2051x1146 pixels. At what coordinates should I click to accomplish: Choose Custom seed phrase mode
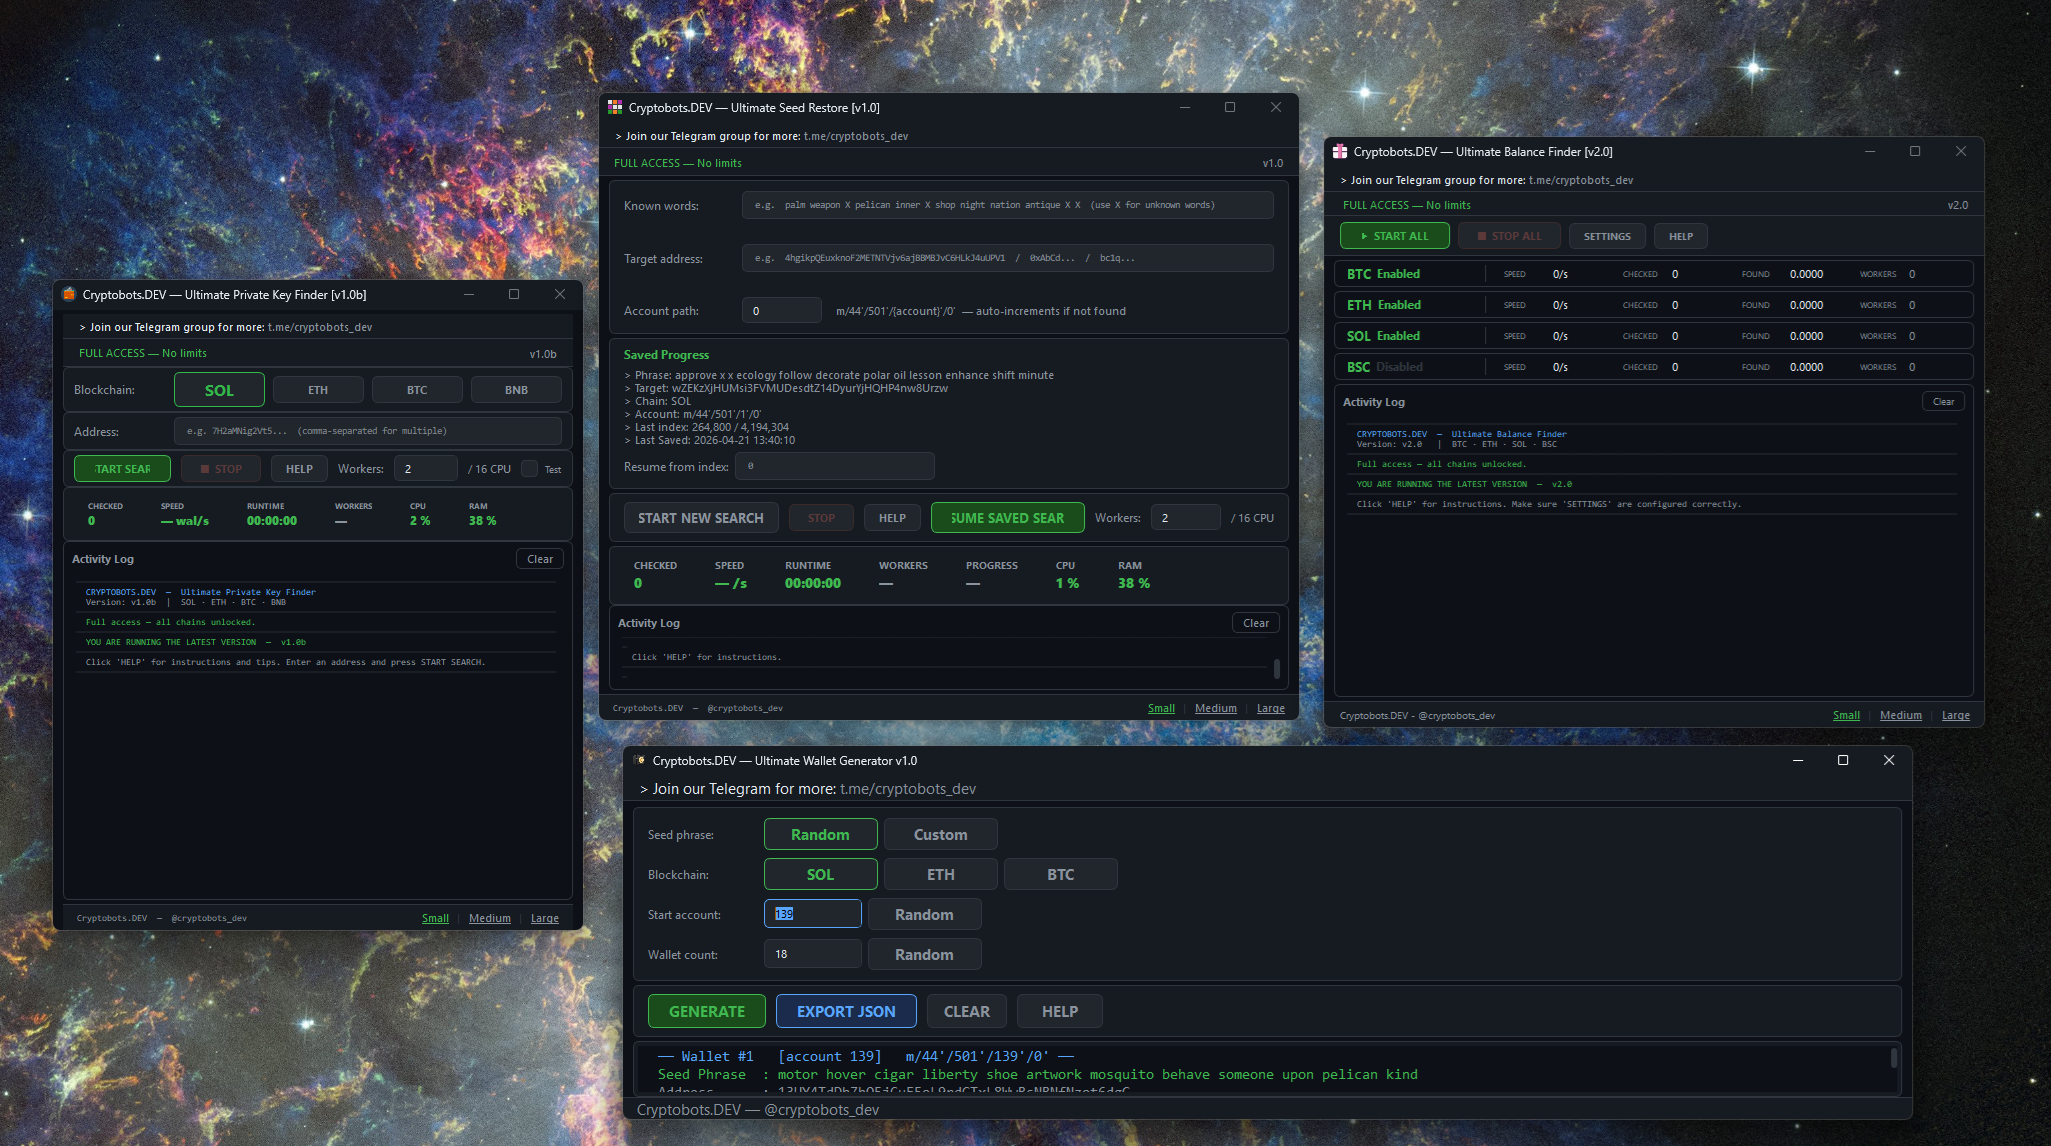(x=939, y=834)
